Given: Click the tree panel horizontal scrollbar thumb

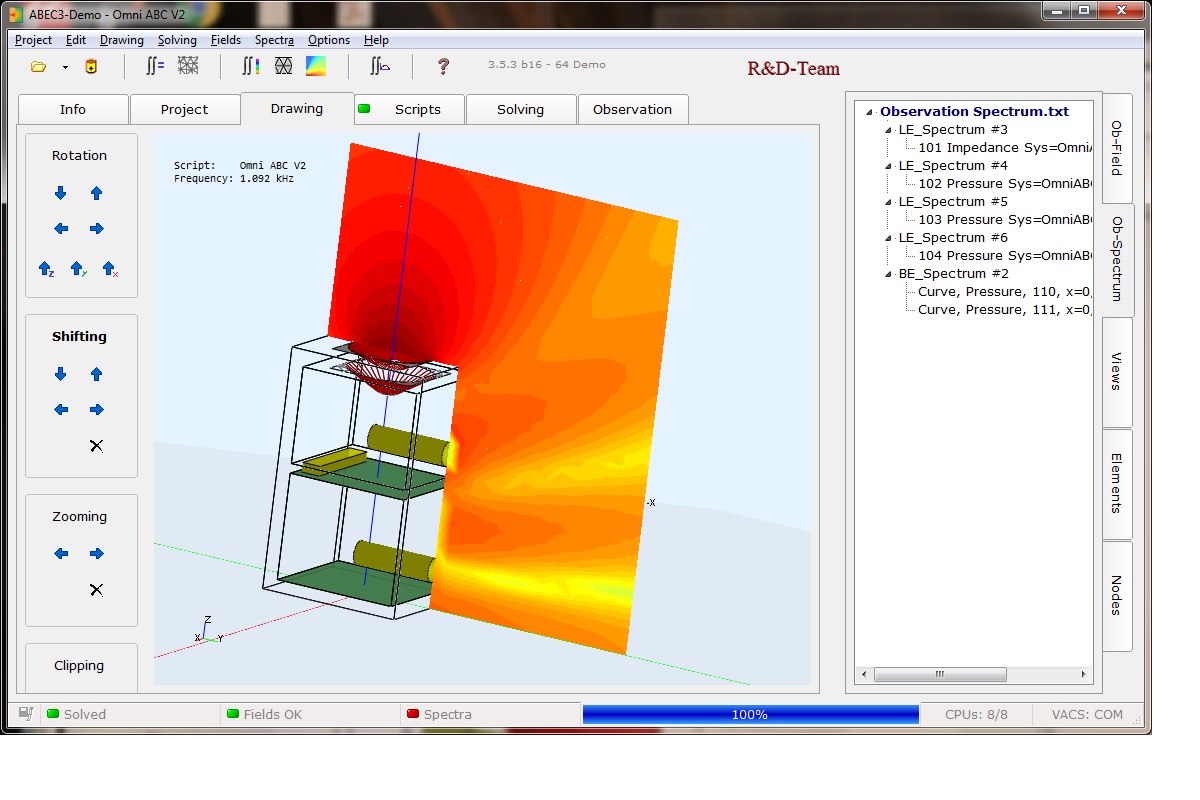Looking at the screenshot, I should point(940,675).
